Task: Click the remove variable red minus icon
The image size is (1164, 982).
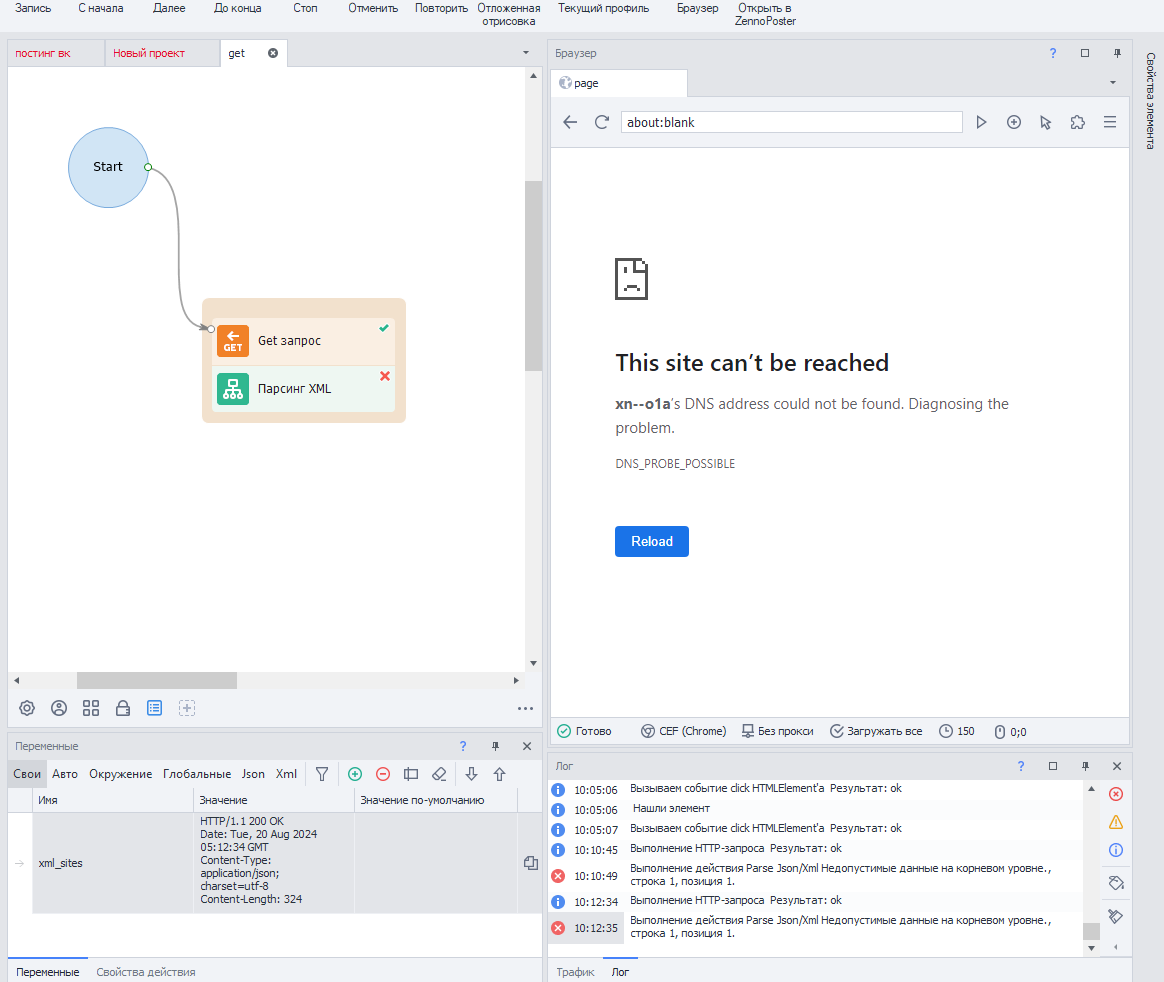Action: (x=382, y=774)
